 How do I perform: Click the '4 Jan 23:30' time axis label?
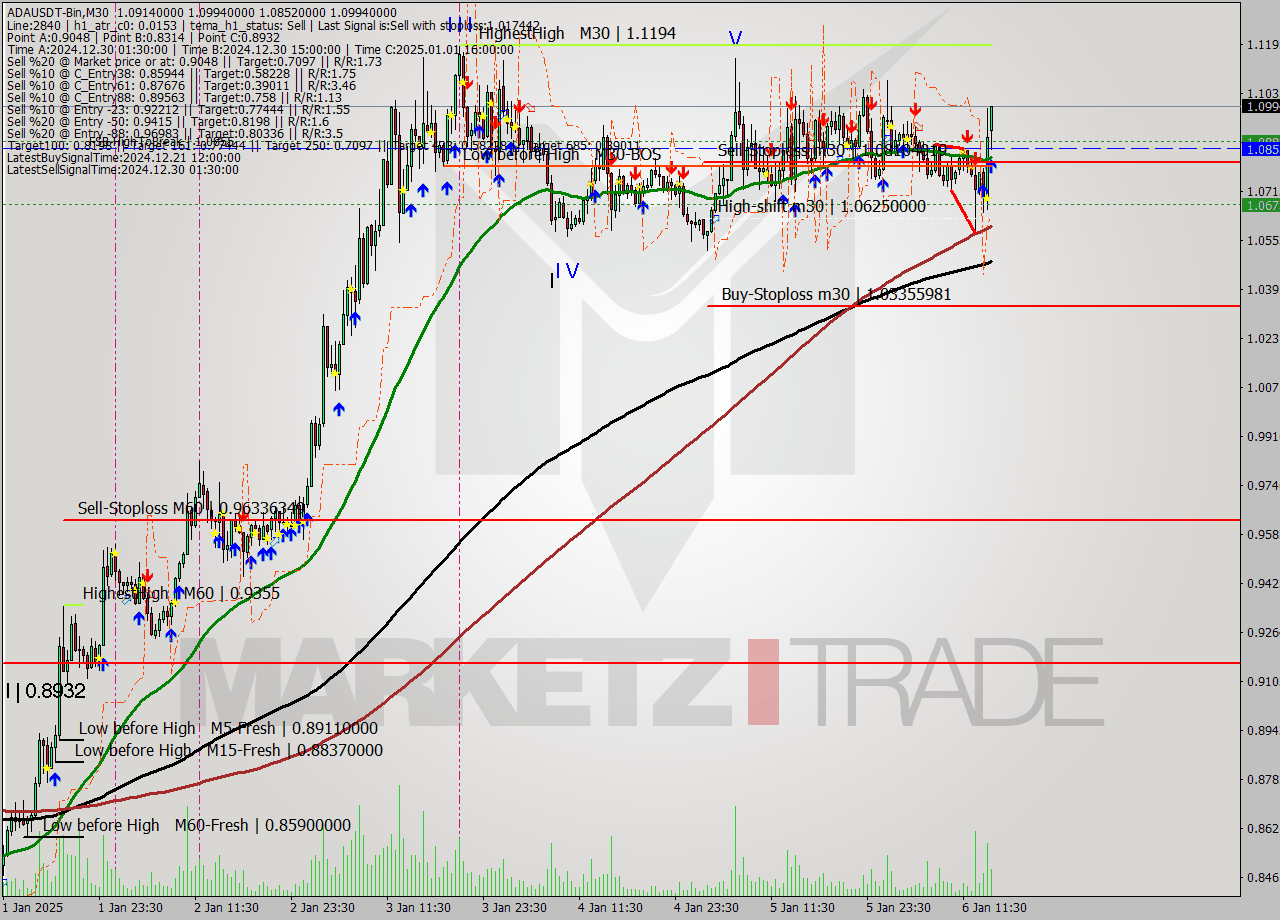(x=706, y=908)
